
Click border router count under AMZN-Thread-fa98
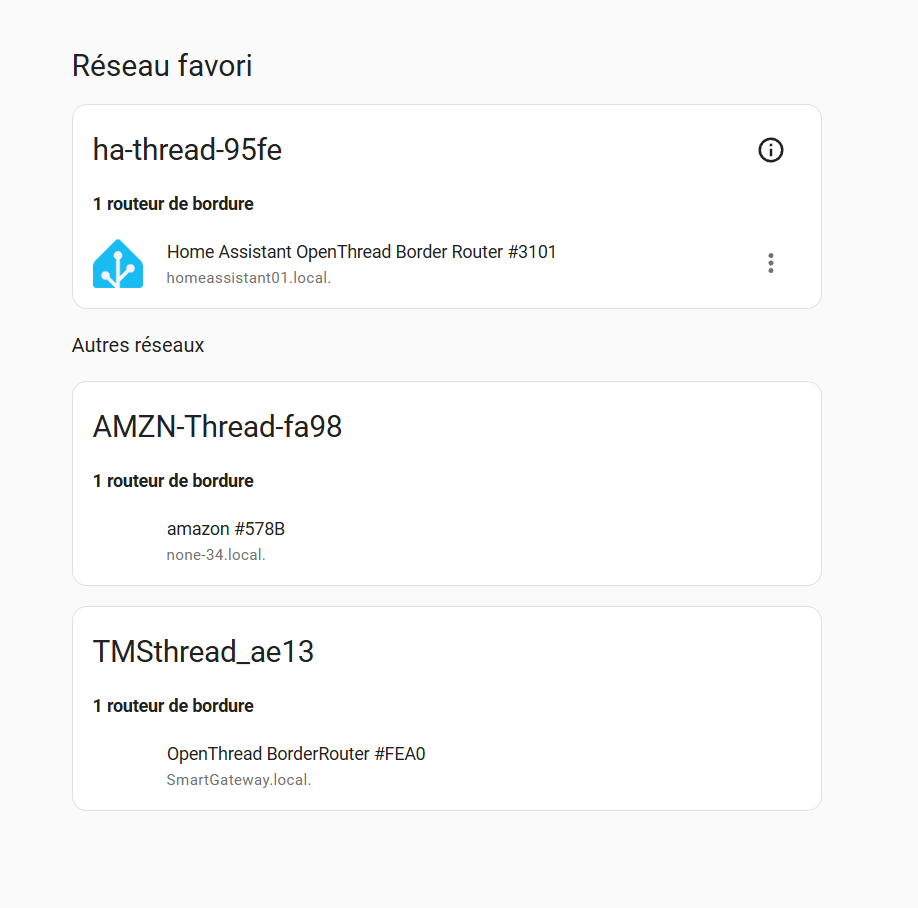[x=173, y=481]
